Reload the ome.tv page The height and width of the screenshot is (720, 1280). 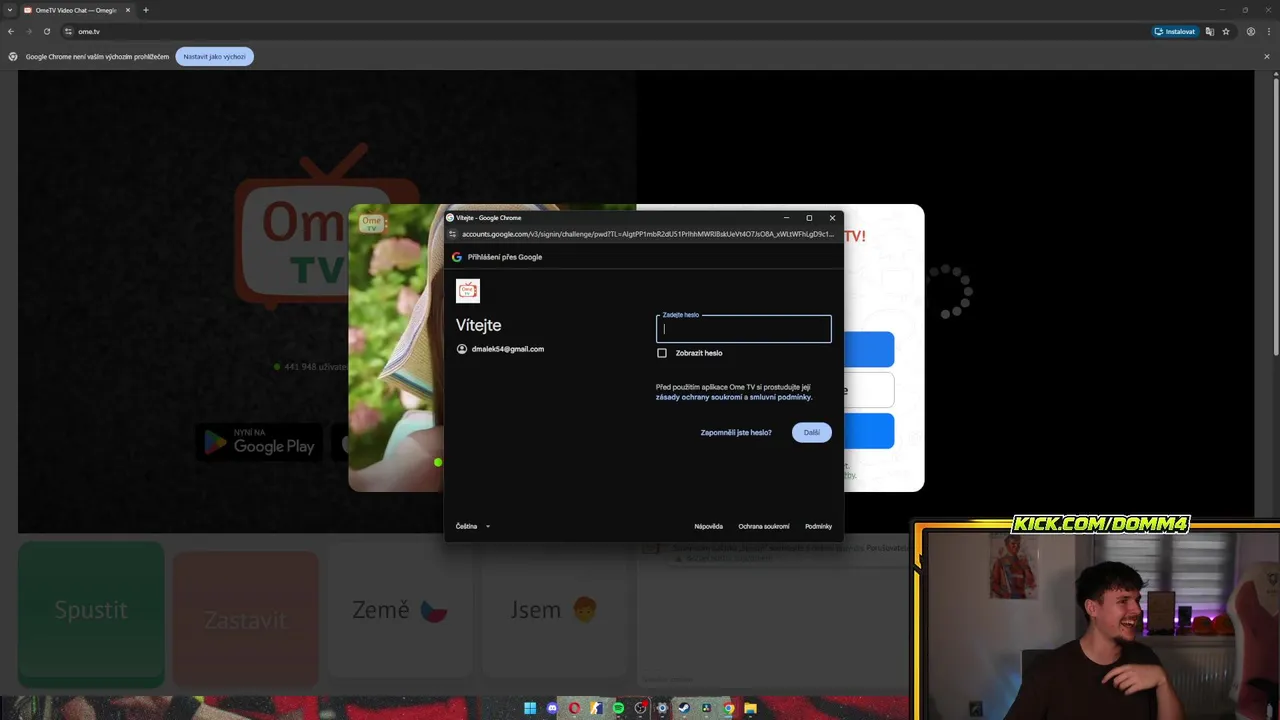pos(46,31)
